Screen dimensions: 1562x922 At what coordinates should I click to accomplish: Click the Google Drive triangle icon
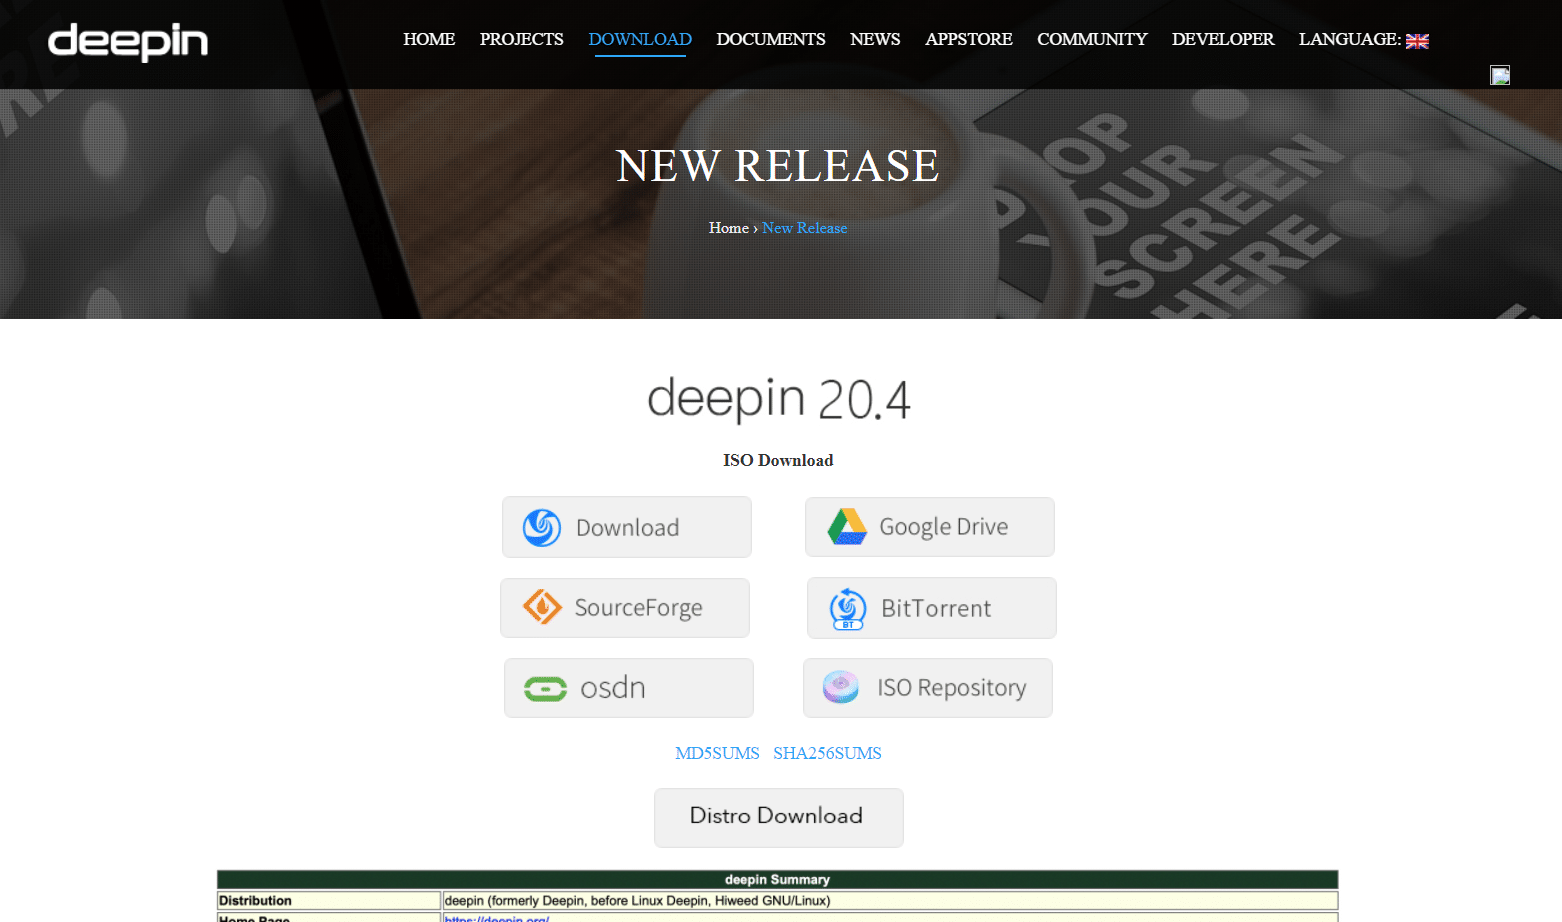pos(847,526)
